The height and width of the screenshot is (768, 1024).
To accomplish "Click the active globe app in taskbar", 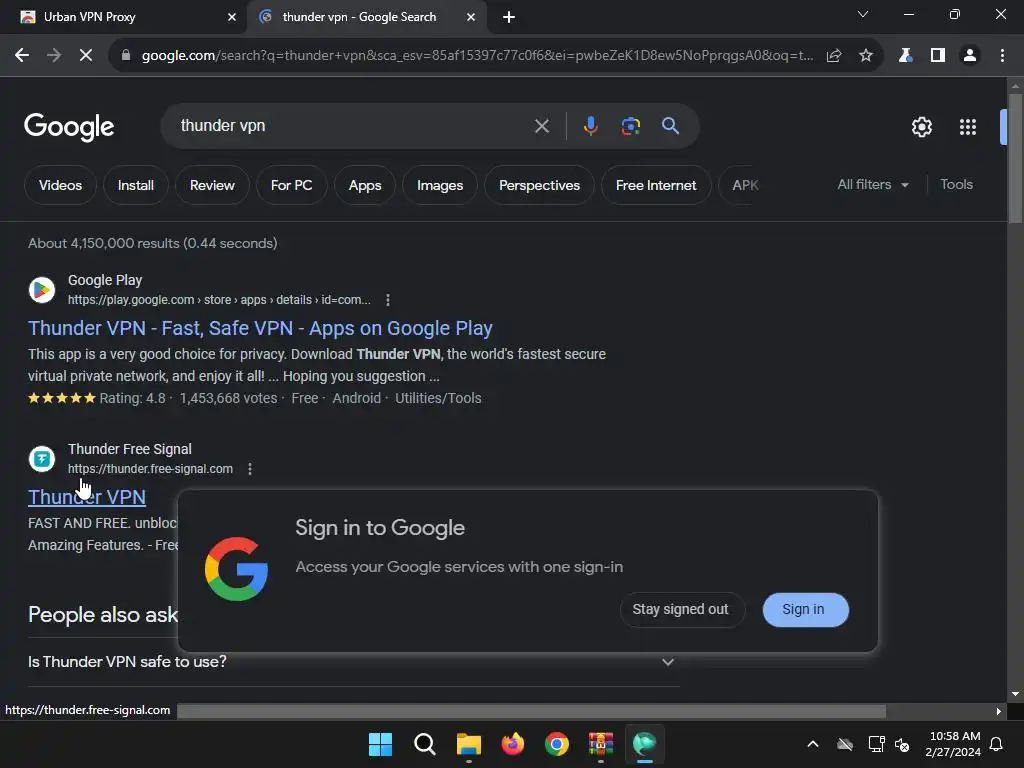I will 645,744.
